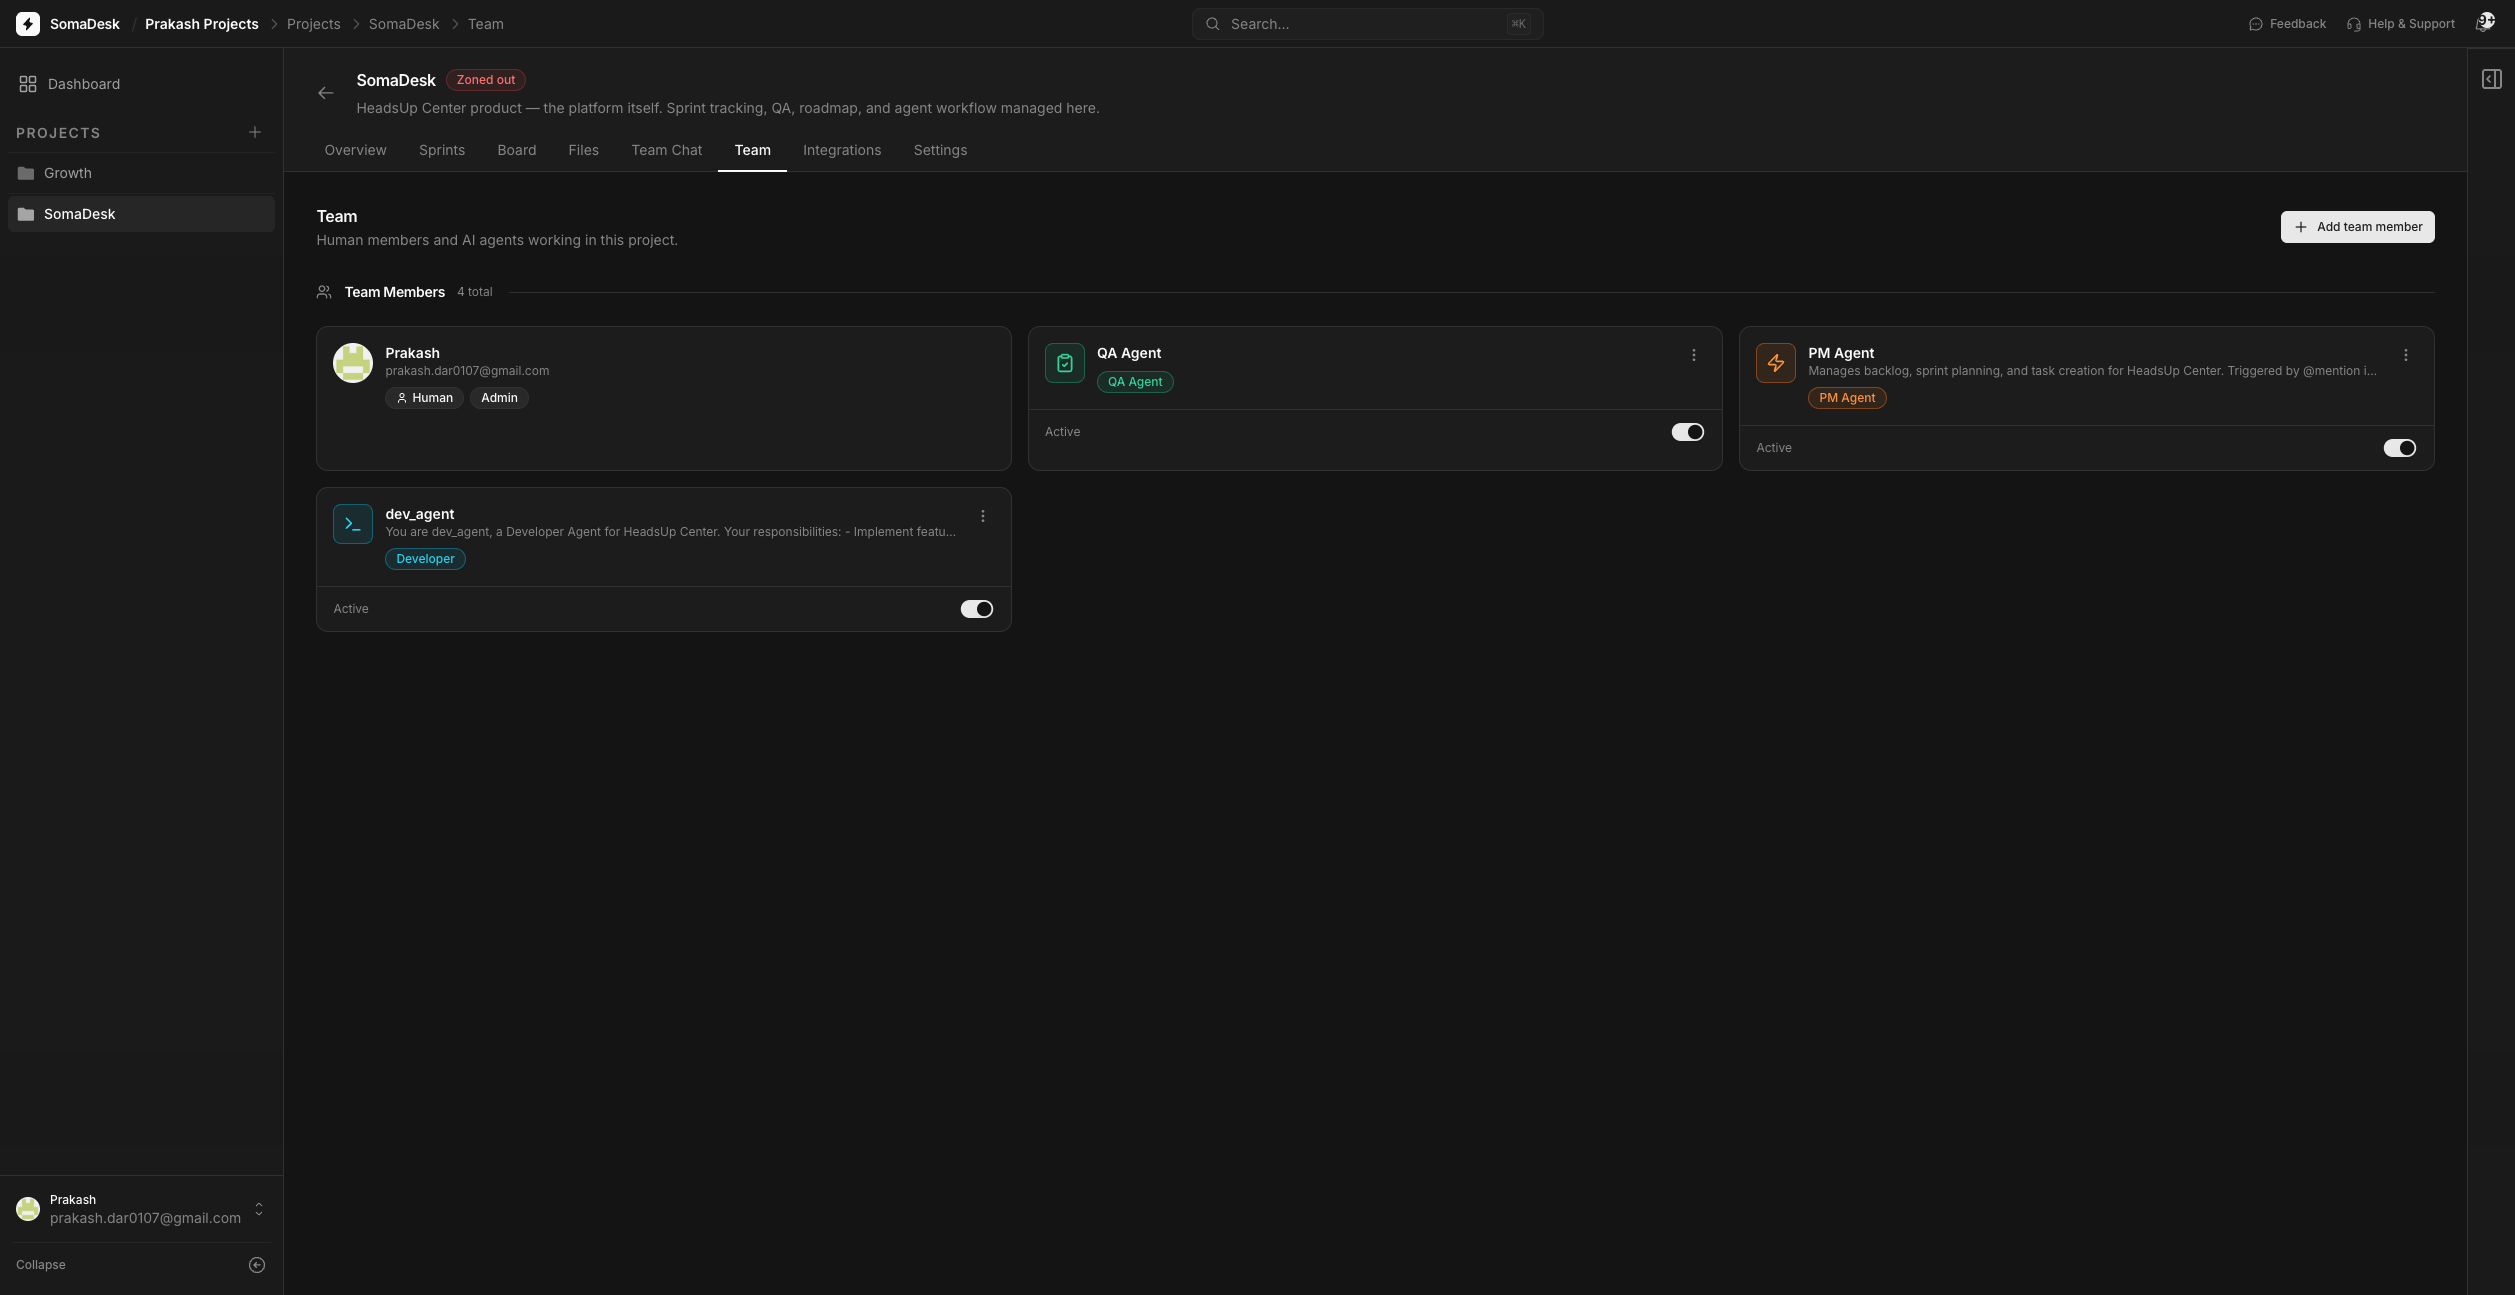This screenshot has width=2515, height=1295.
Task: Click the SomaDesk lightning logo icon
Action: point(28,24)
